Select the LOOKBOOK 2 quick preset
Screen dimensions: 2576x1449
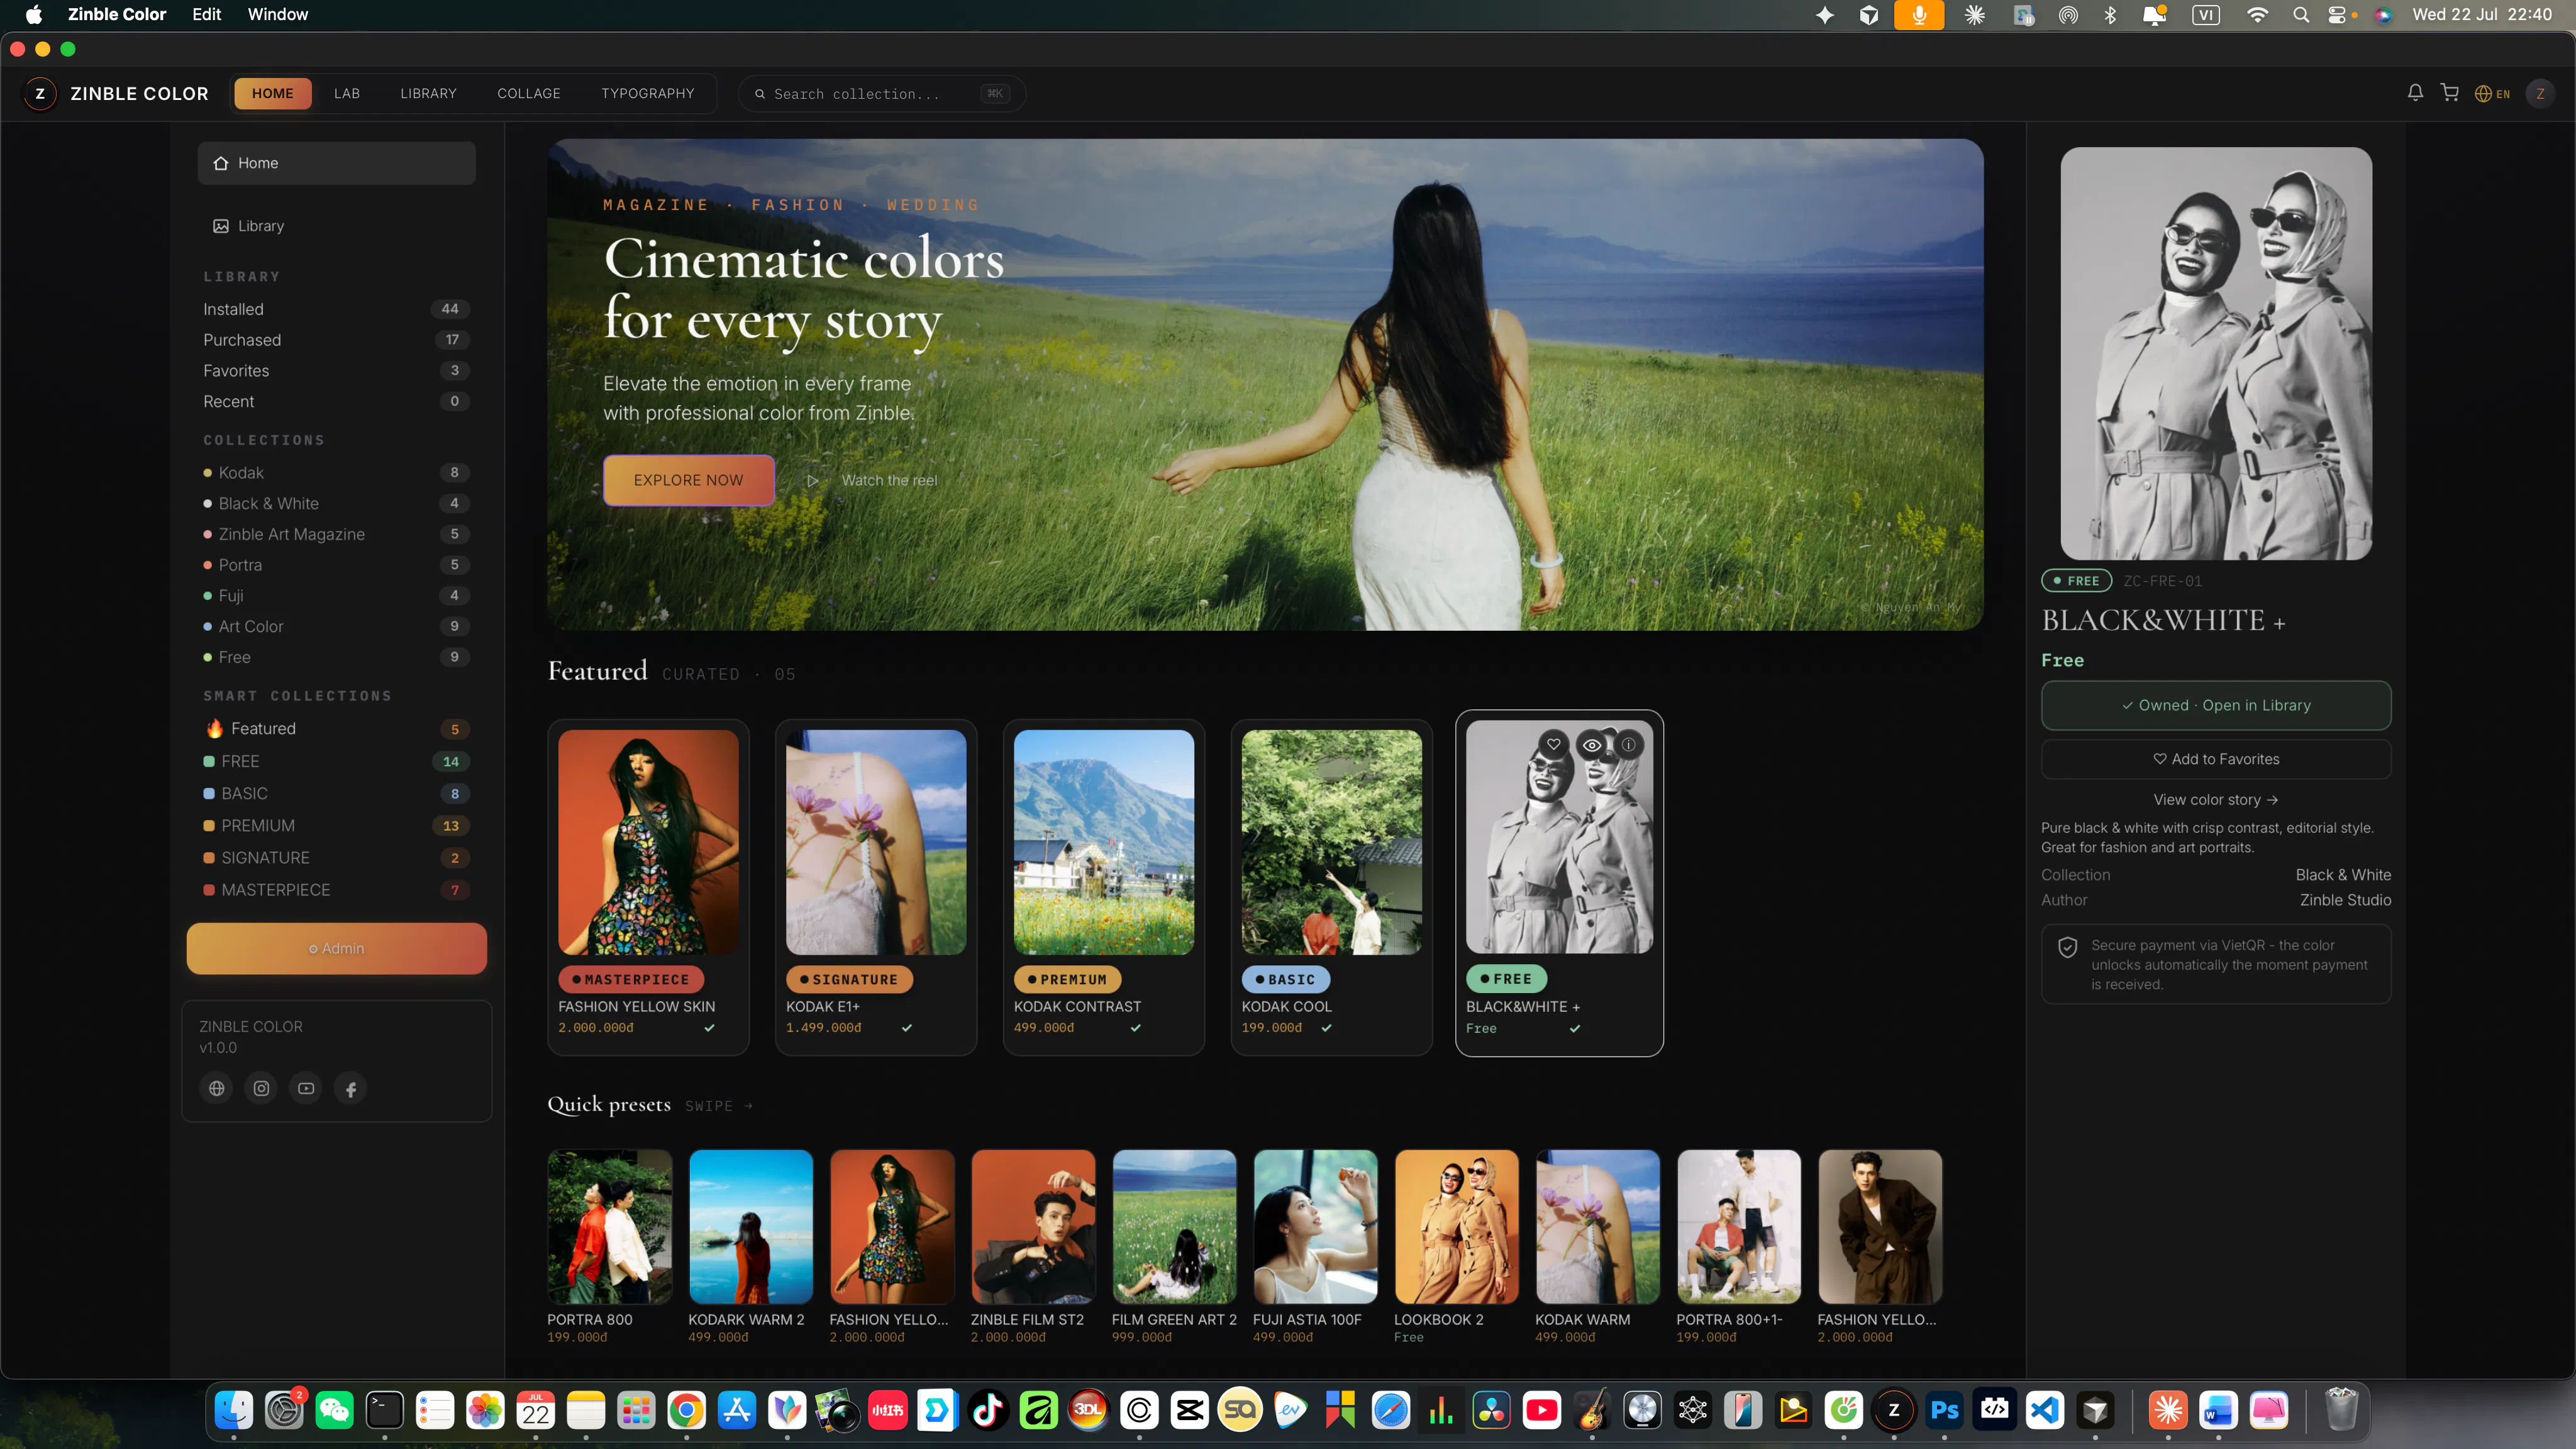coord(1457,1246)
